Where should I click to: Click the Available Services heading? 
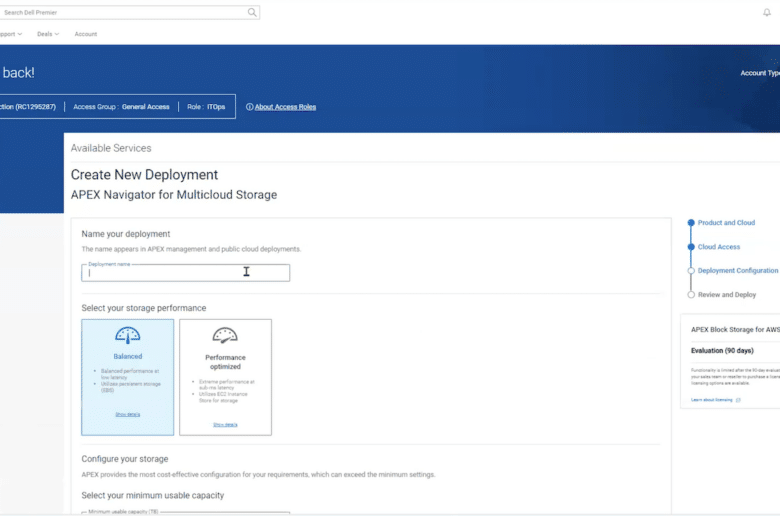(x=111, y=148)
